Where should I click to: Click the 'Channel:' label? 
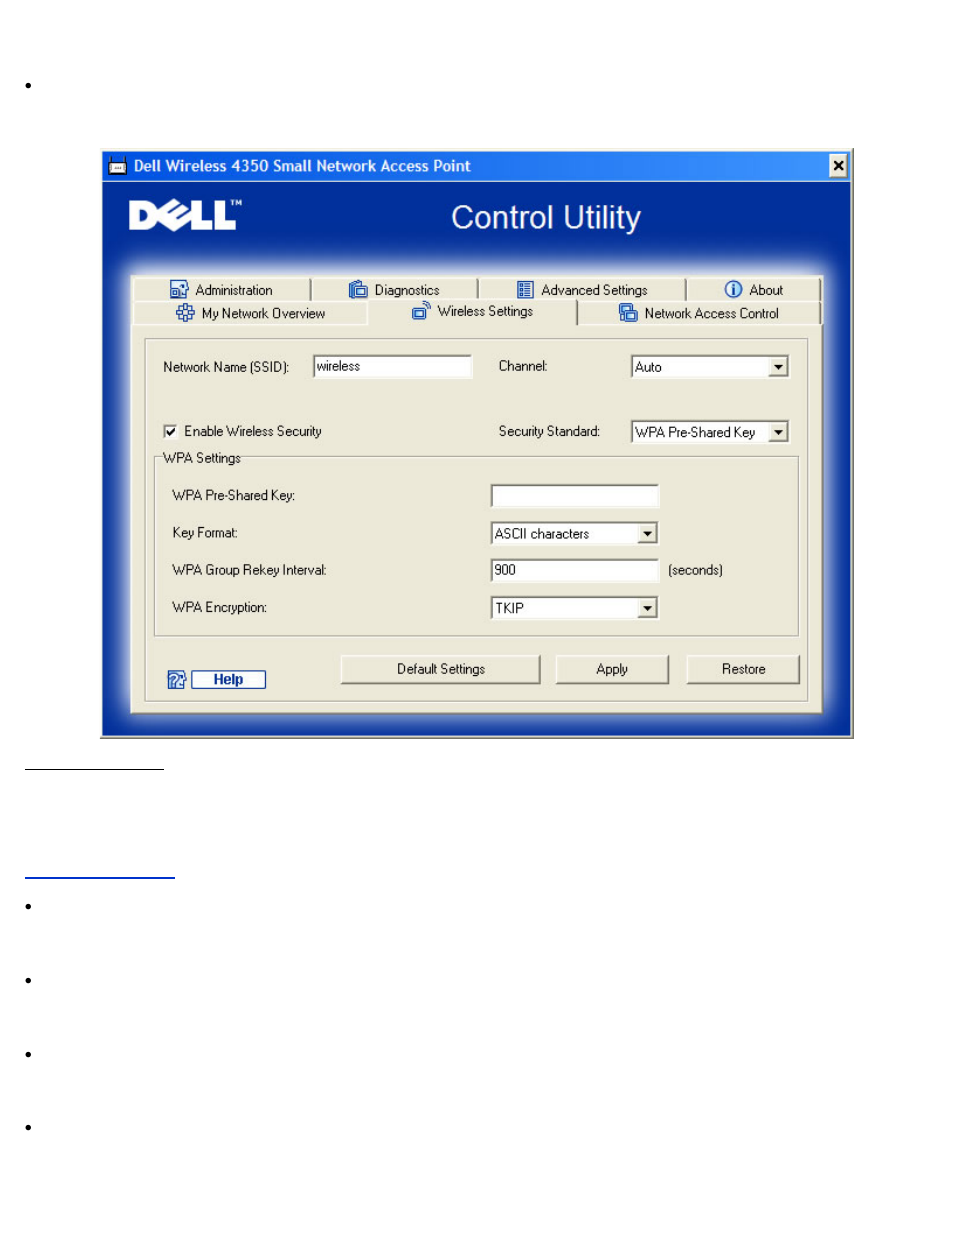pos(523,366)
